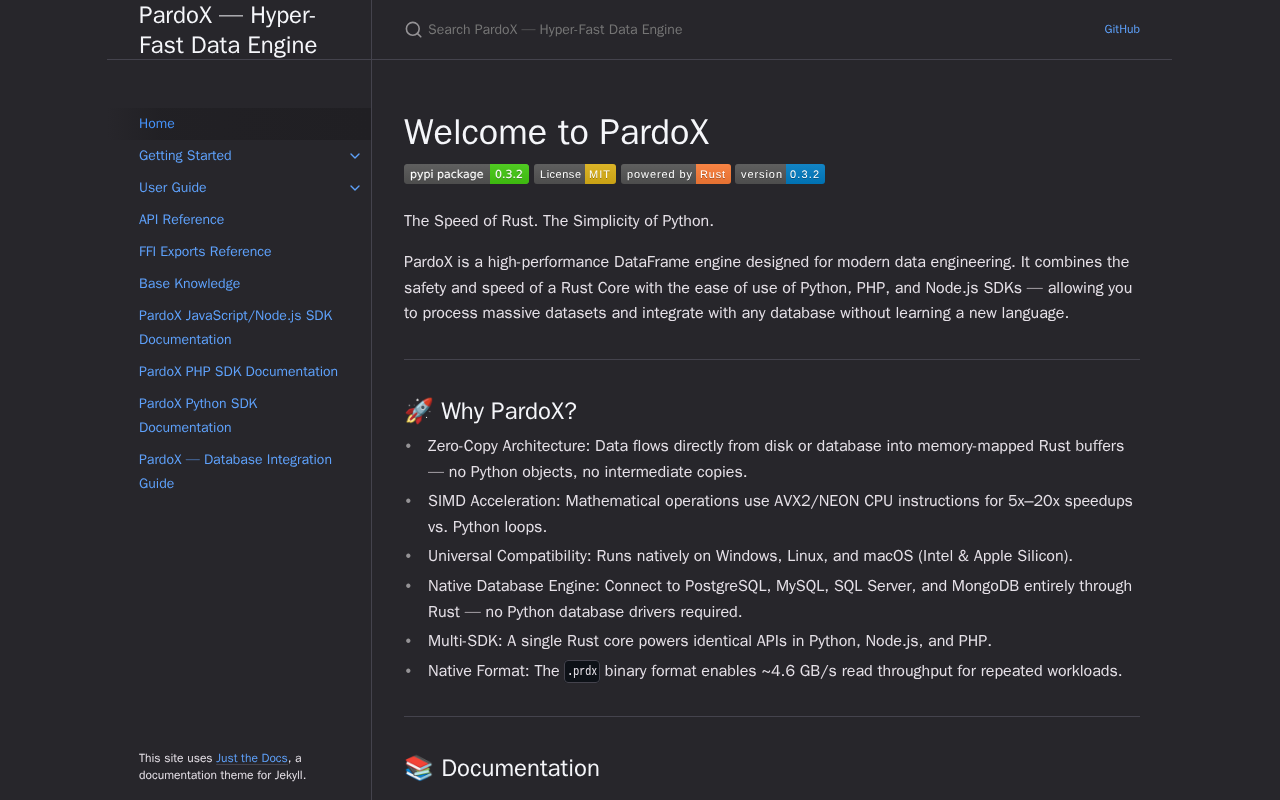Image resolution: width=1280 pixels, height=800 pixels.
Task: Open PardoX Python SDK Documentation
Action: [198, 415]
